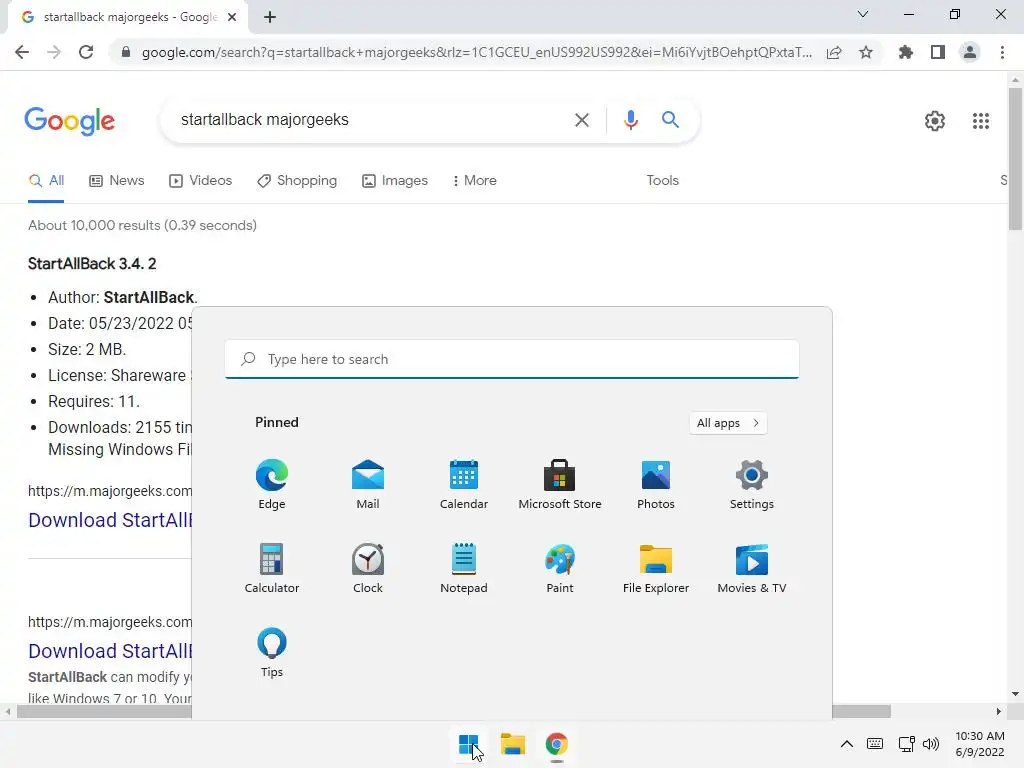Reload the Google results page

[86, 52]
